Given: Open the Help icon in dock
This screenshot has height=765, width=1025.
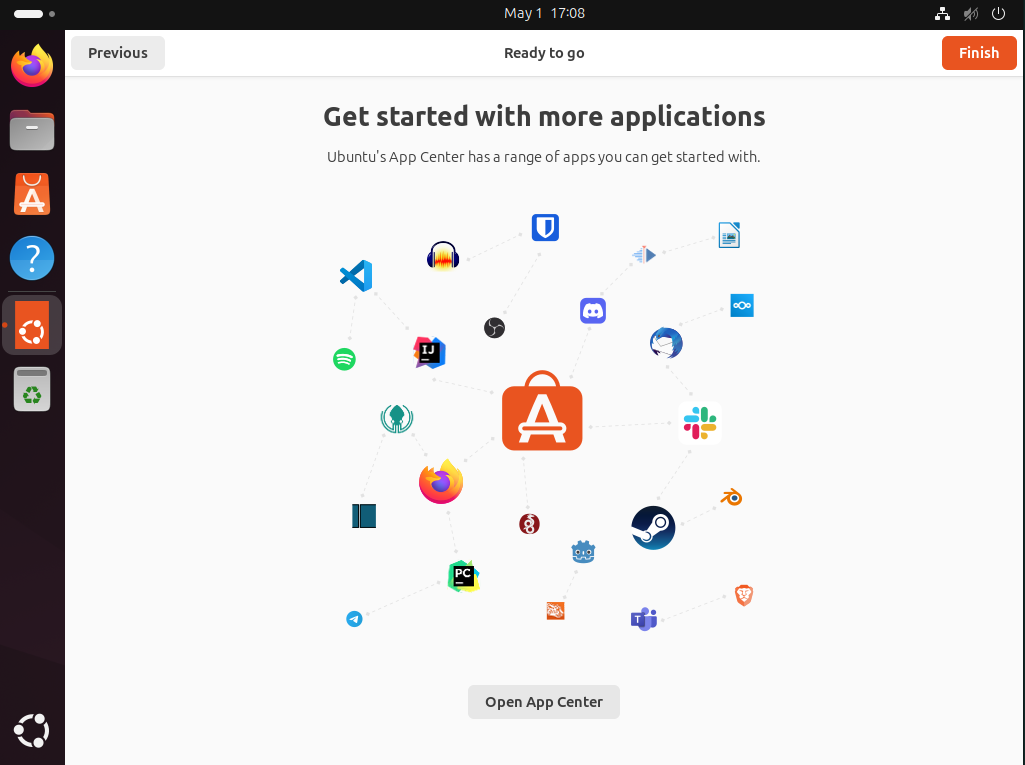Looking at the screenshot, I should tap(32, 258).
